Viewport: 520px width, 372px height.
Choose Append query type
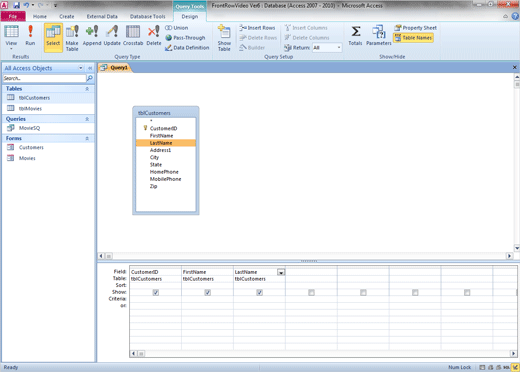point(92,35)
